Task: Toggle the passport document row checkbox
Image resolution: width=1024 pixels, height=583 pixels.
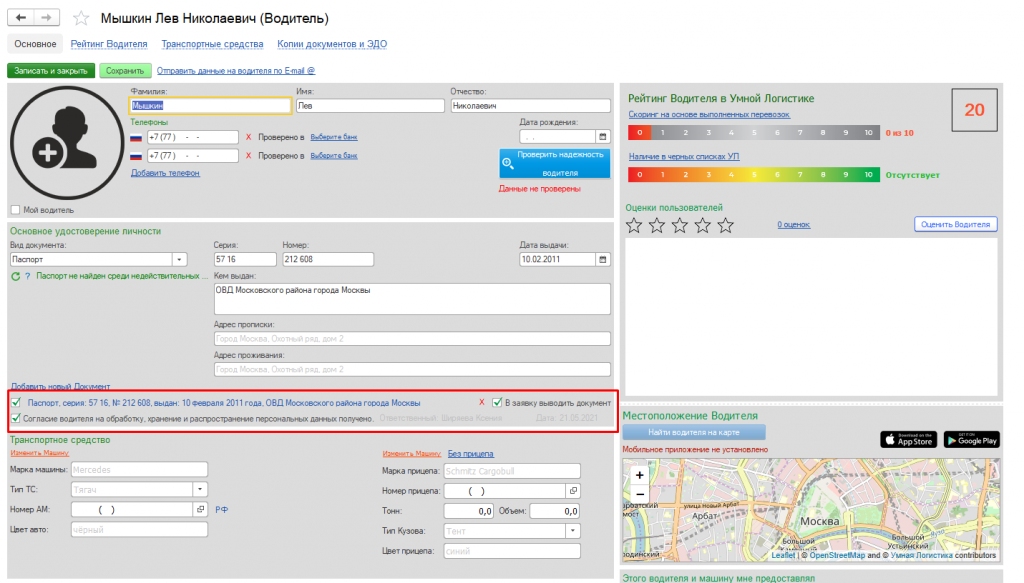Action: 16,402
